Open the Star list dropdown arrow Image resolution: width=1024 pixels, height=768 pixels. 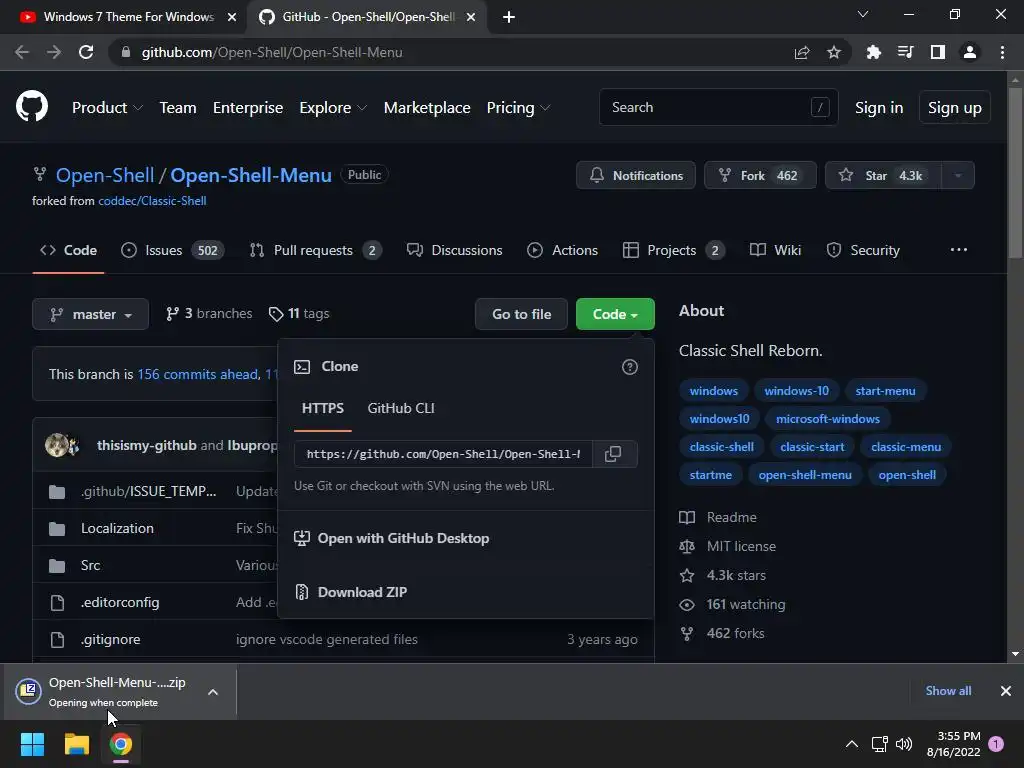958,175
